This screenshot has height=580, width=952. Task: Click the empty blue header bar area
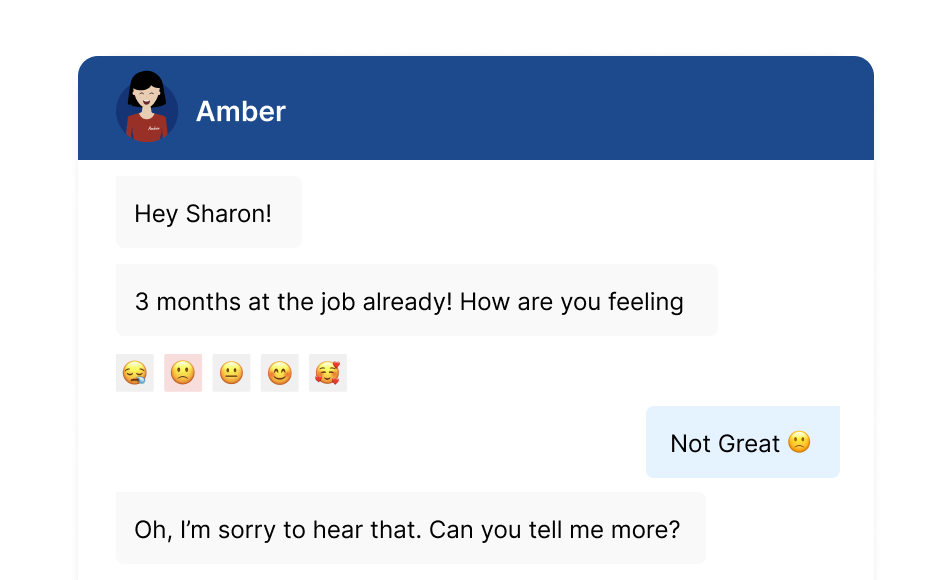(577, 108)
